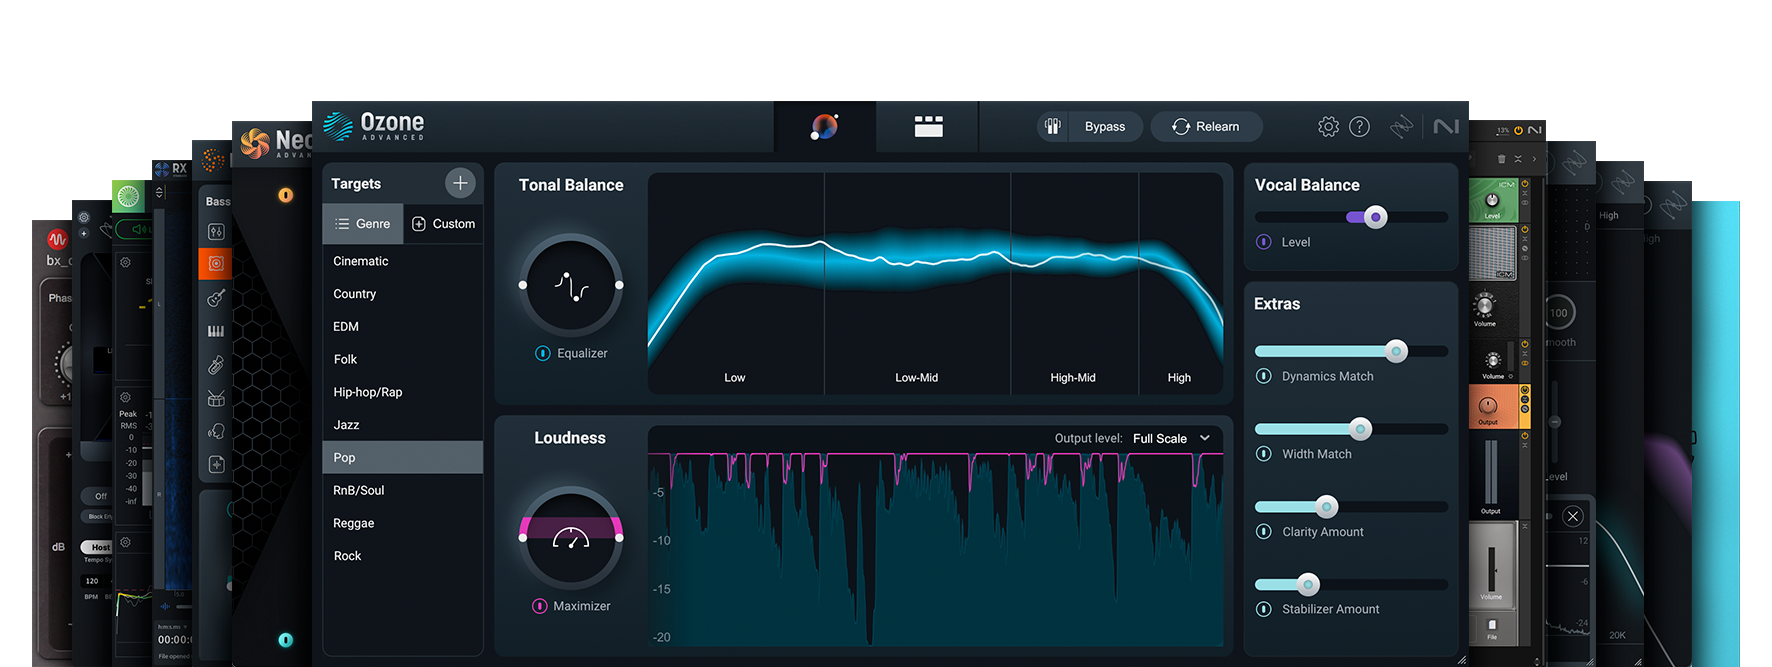Screen dimensions: 1772x667
Task: Select the Country genre target
Action: point(403,294)
